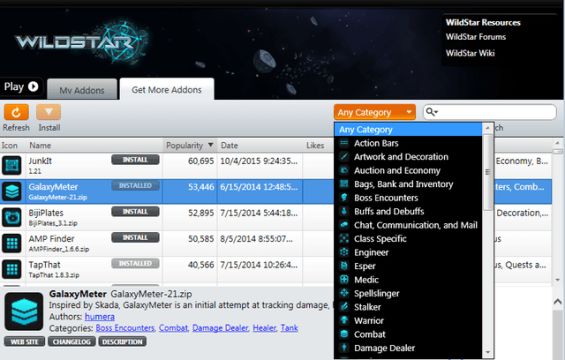
Task: Click INSTALL button for AMP Finder
Action: coord(135,237)
